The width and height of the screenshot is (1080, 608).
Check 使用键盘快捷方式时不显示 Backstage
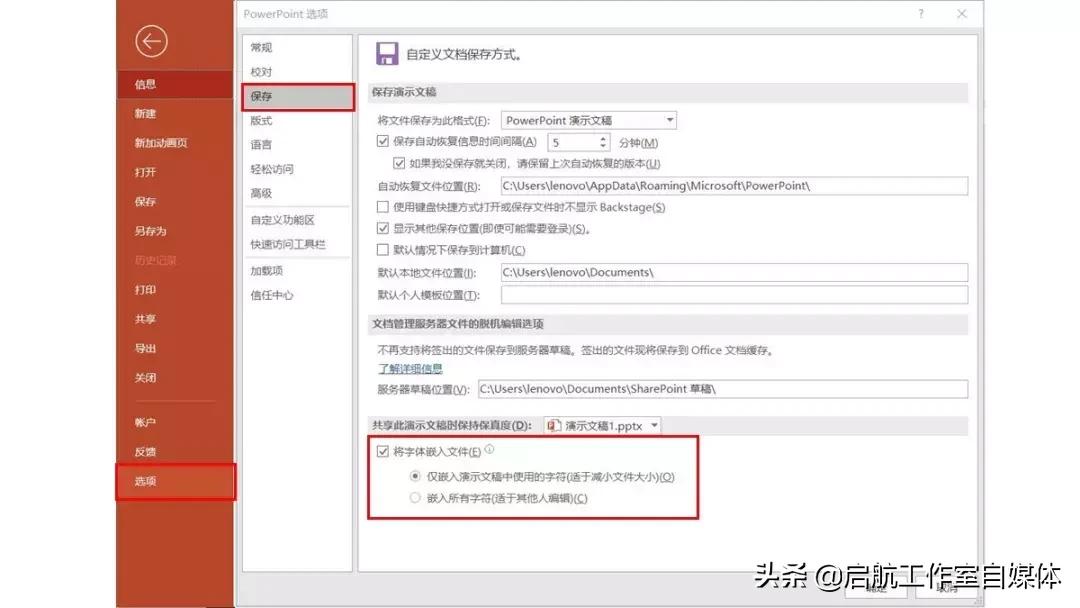click(x=383, y=207)
